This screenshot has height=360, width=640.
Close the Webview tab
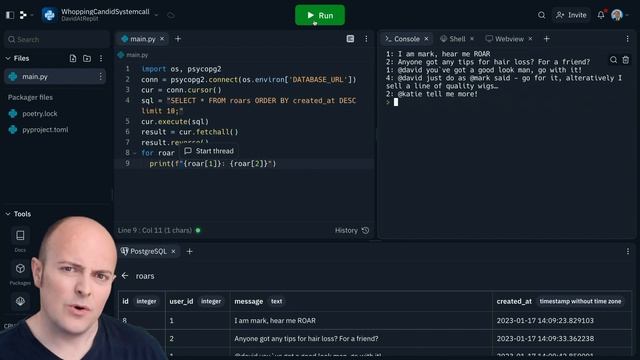531,39
